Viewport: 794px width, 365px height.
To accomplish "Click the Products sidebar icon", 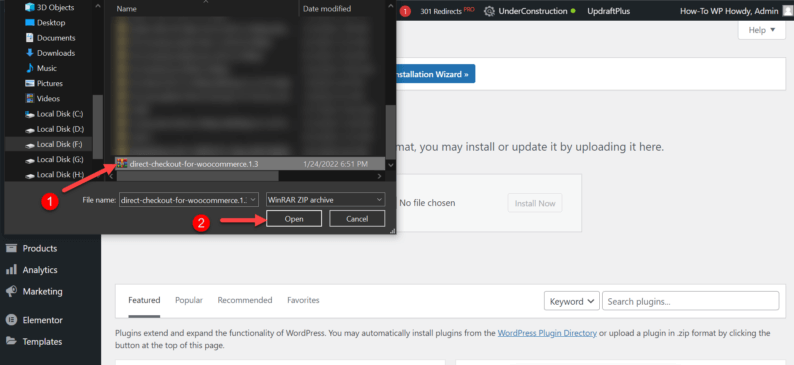I will [x=11, y=248].
